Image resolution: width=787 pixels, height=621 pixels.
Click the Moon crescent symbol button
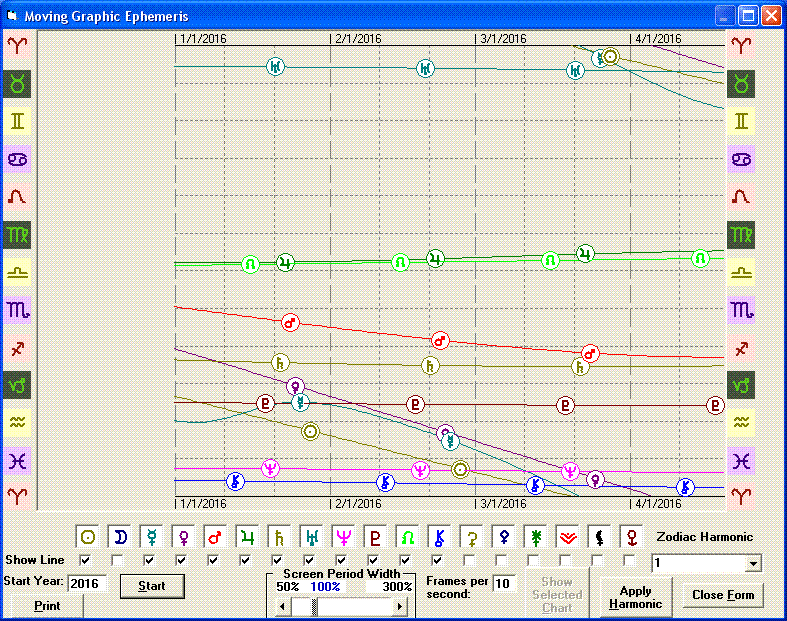coord(120,537)
